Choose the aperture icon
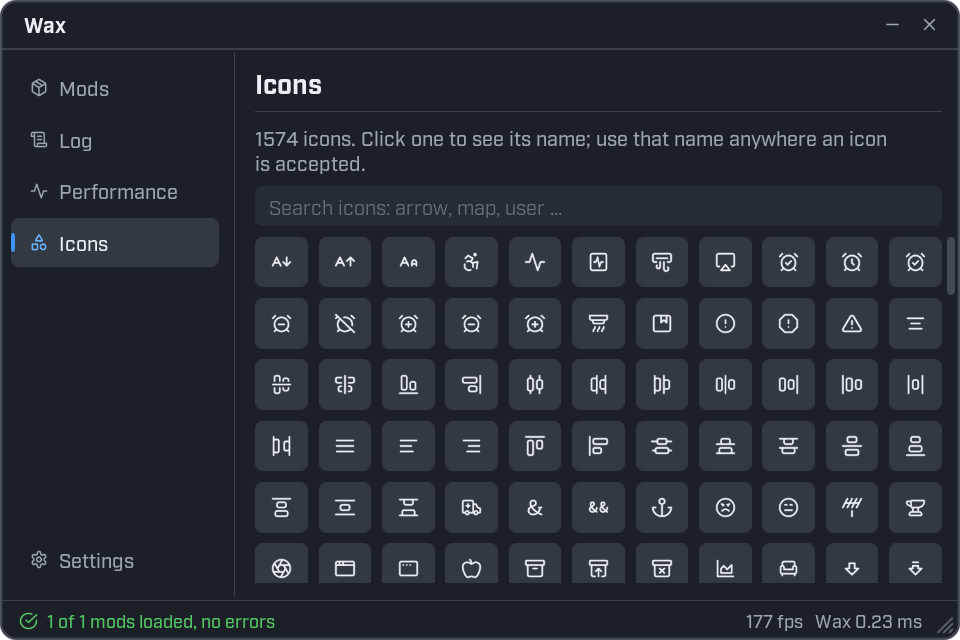This screenshot has width=960, height=640. (x=282, y=563)
